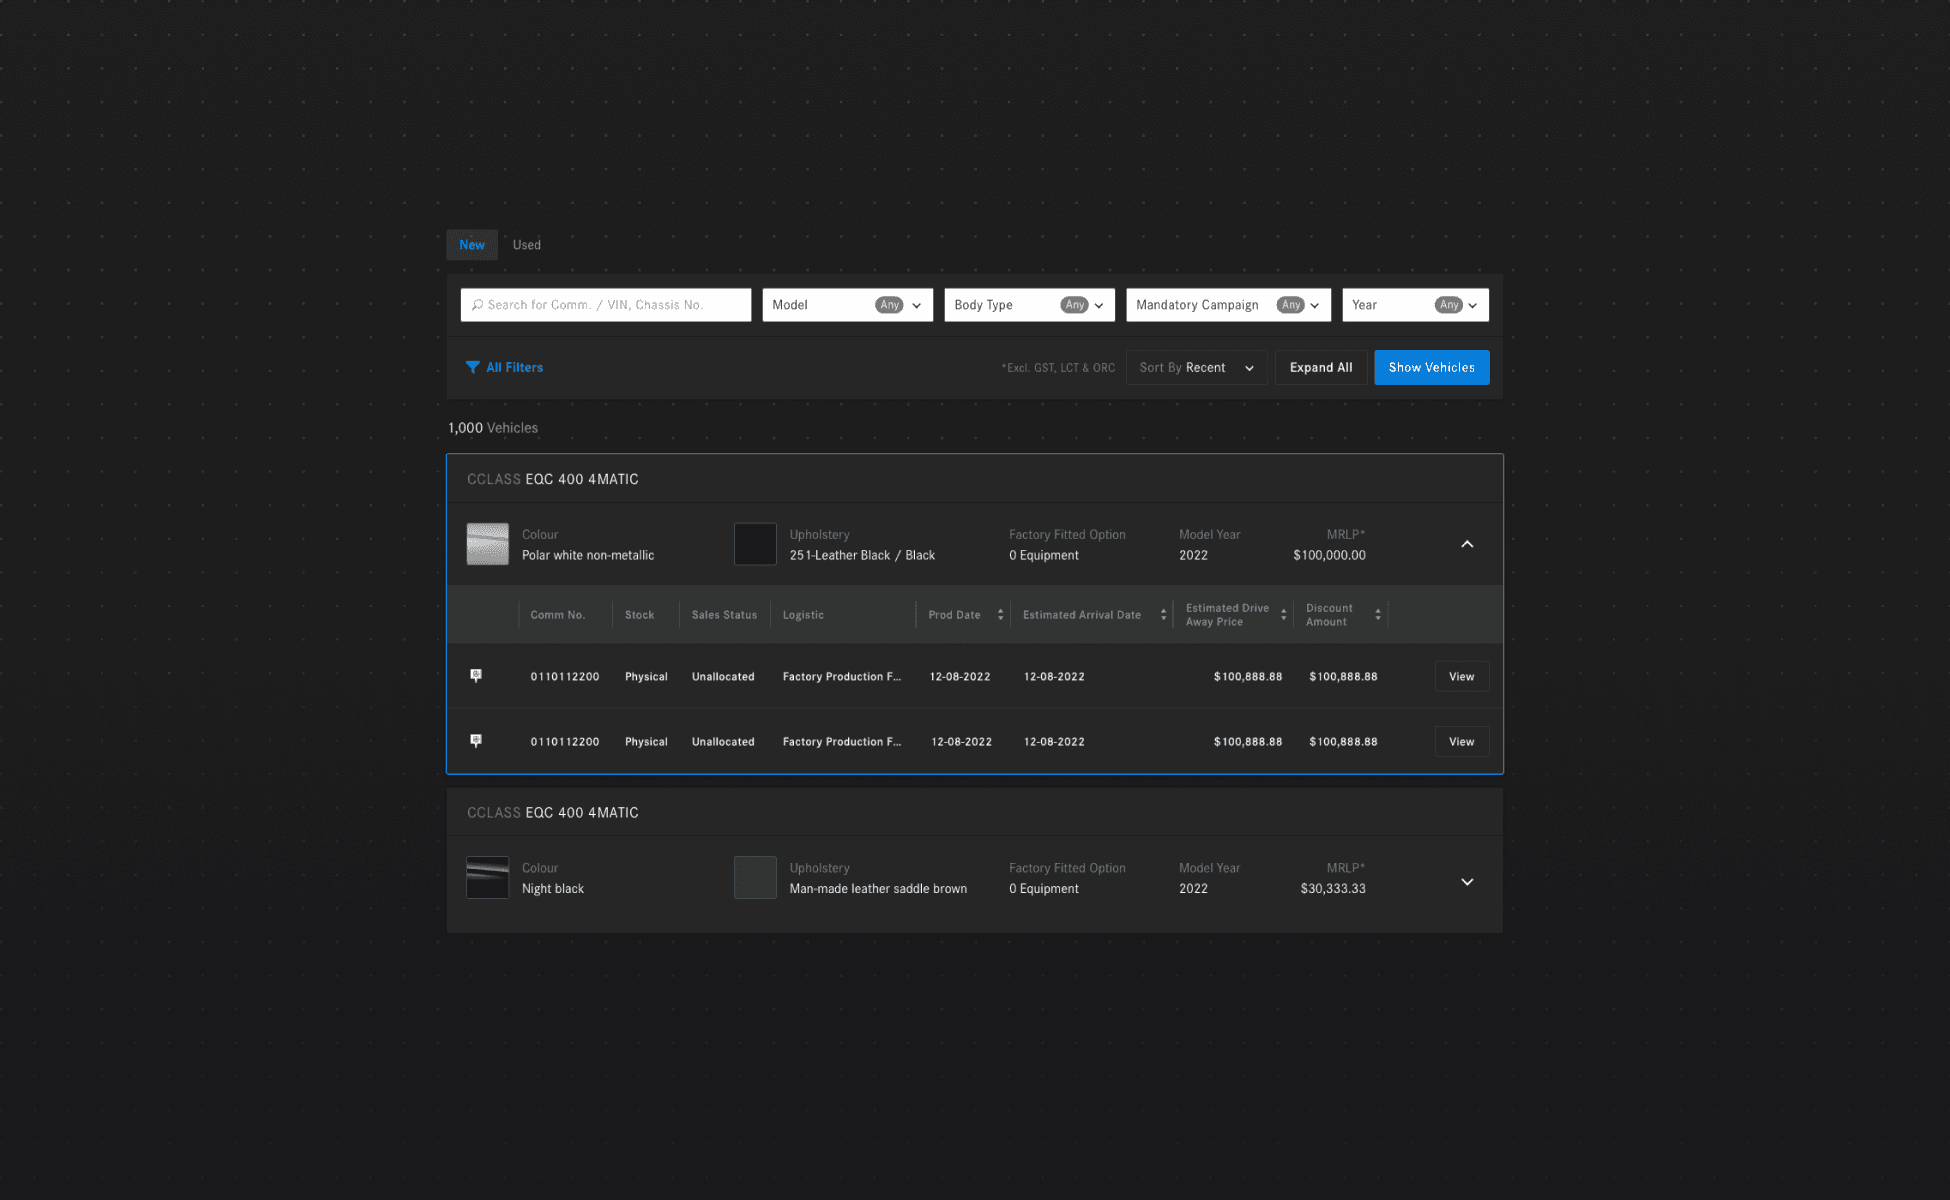Click the comment icon in second vehicle row
Image resolution: width=1950 pixels, height=1200 pixels.
(476, 741)
